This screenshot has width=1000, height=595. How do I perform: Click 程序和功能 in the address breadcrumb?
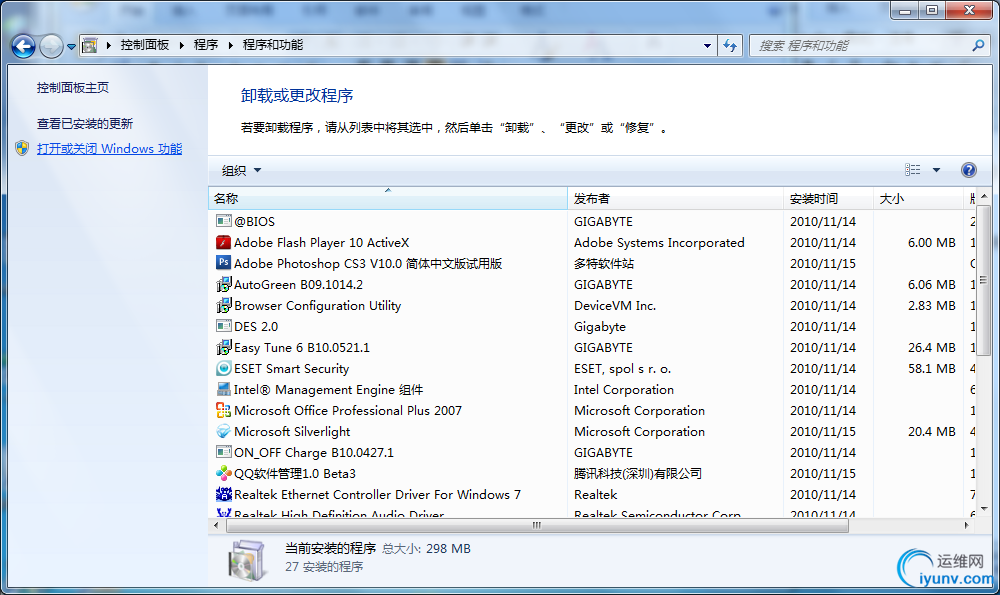click(x=273, y=45)
